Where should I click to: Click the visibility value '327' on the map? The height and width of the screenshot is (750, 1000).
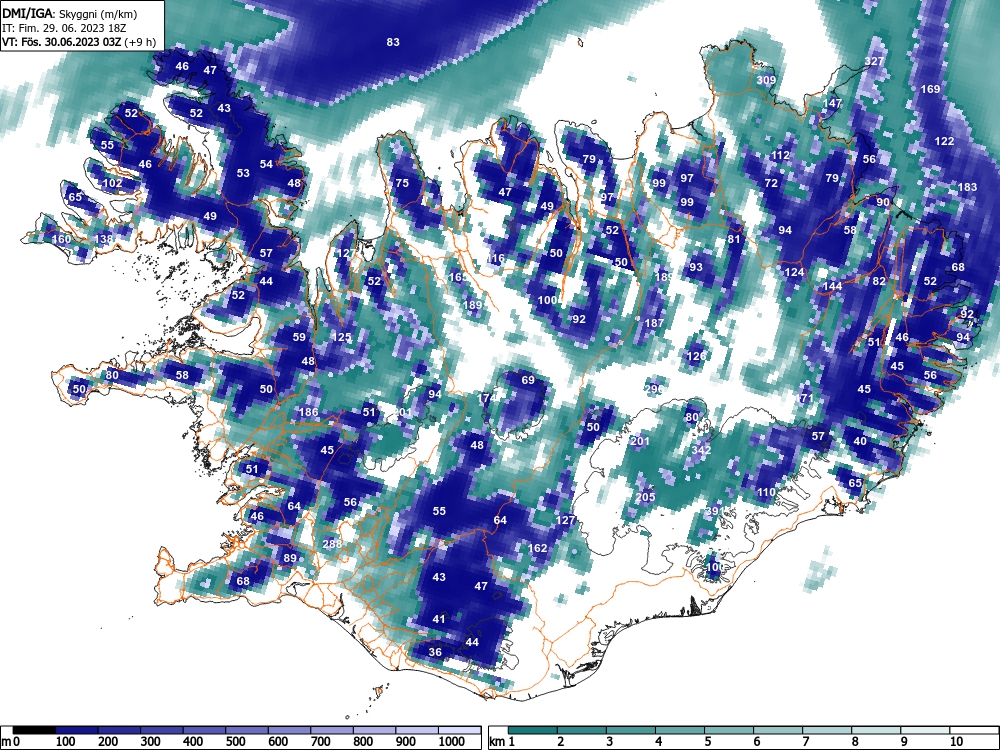tap(874, 61)
